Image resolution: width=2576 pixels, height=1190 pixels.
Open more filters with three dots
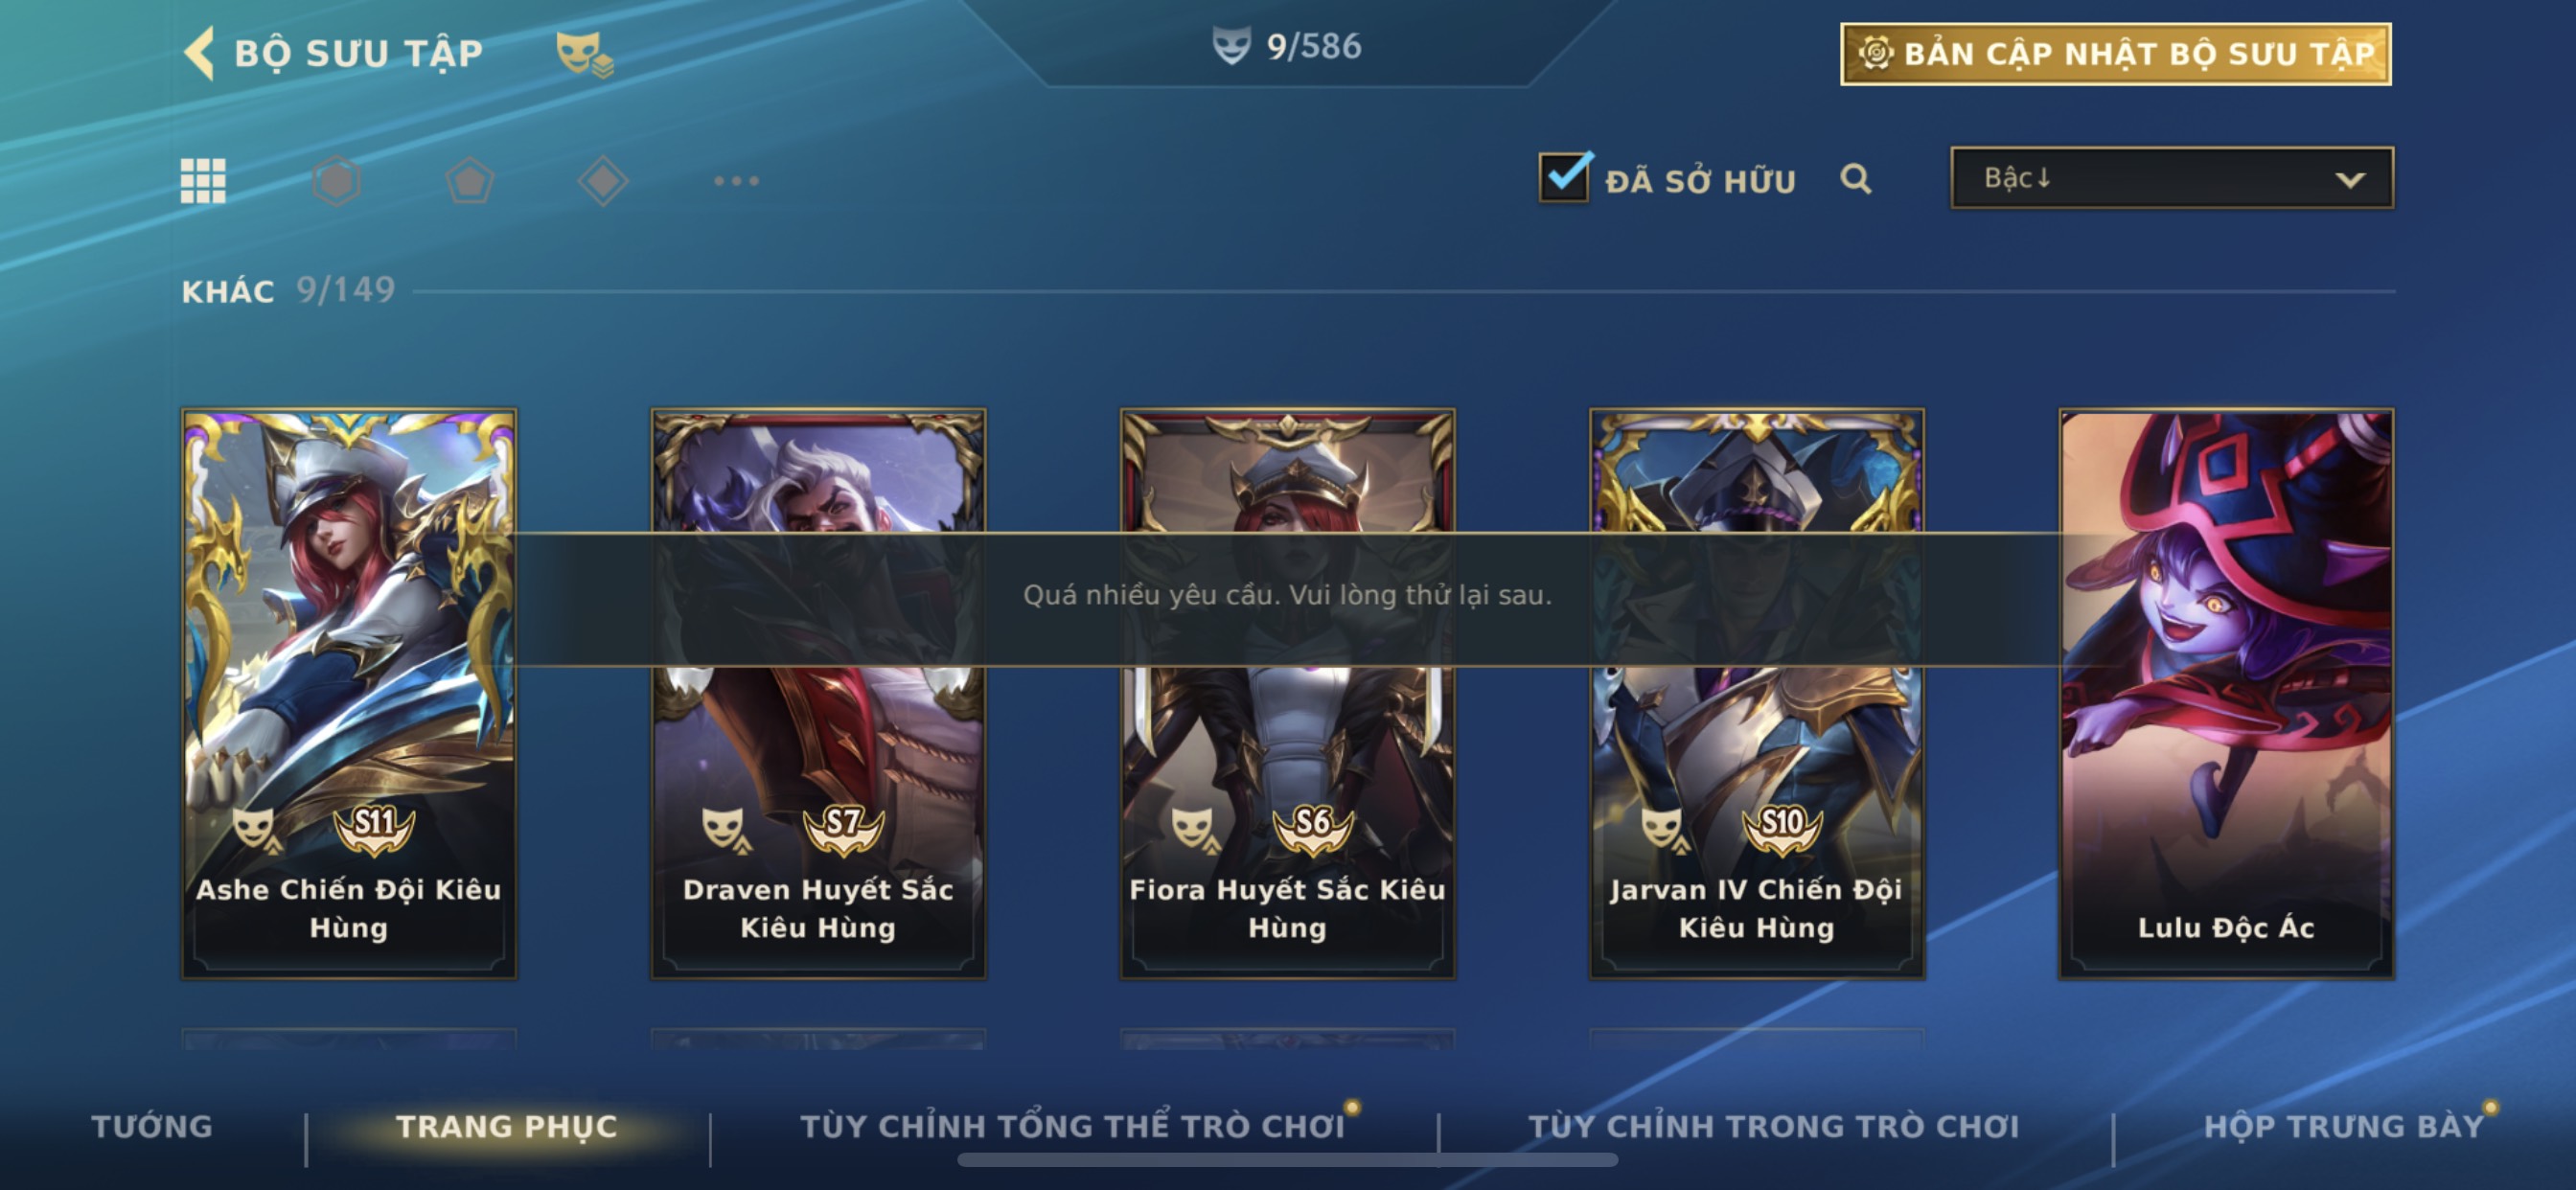click(737, 181)
